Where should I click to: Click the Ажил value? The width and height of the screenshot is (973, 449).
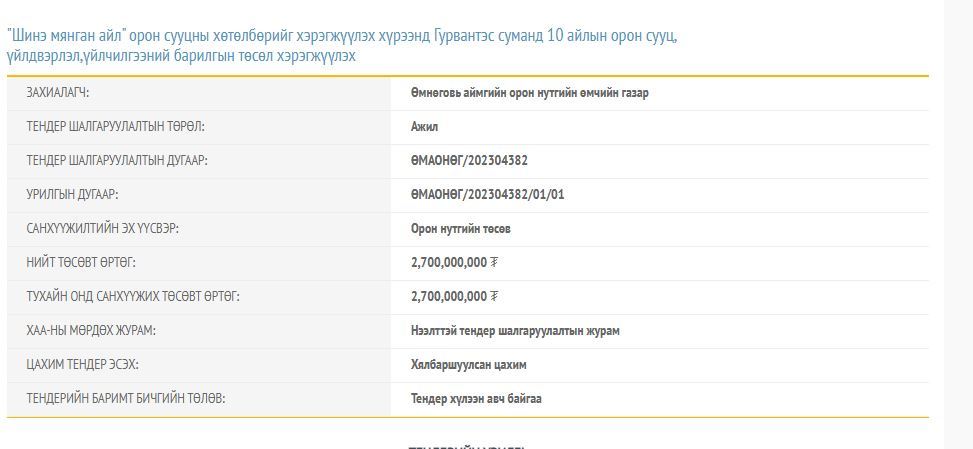click(x=424, y=127)
